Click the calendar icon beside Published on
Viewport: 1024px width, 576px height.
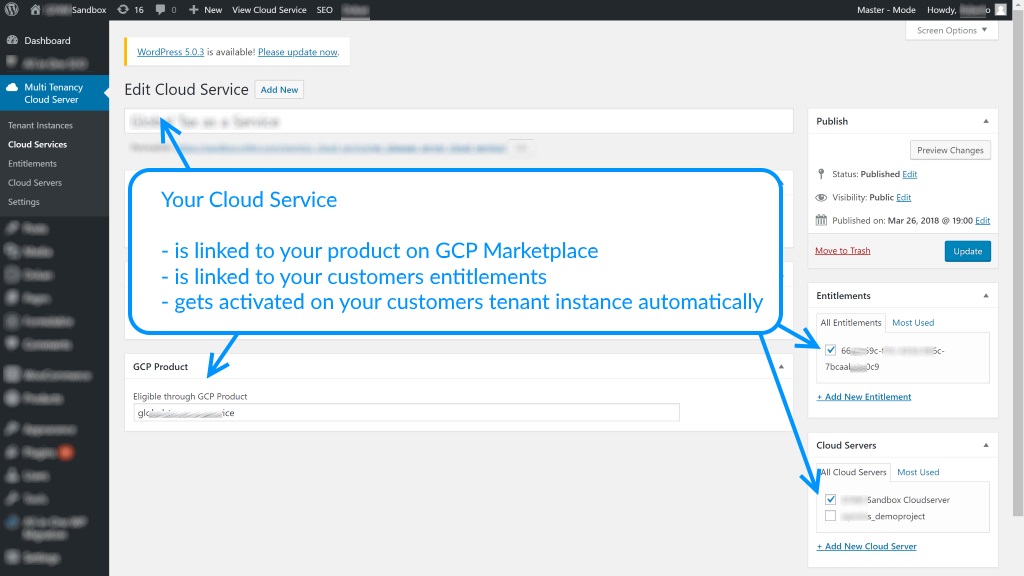pyautogui.click(x=821, y=220)
